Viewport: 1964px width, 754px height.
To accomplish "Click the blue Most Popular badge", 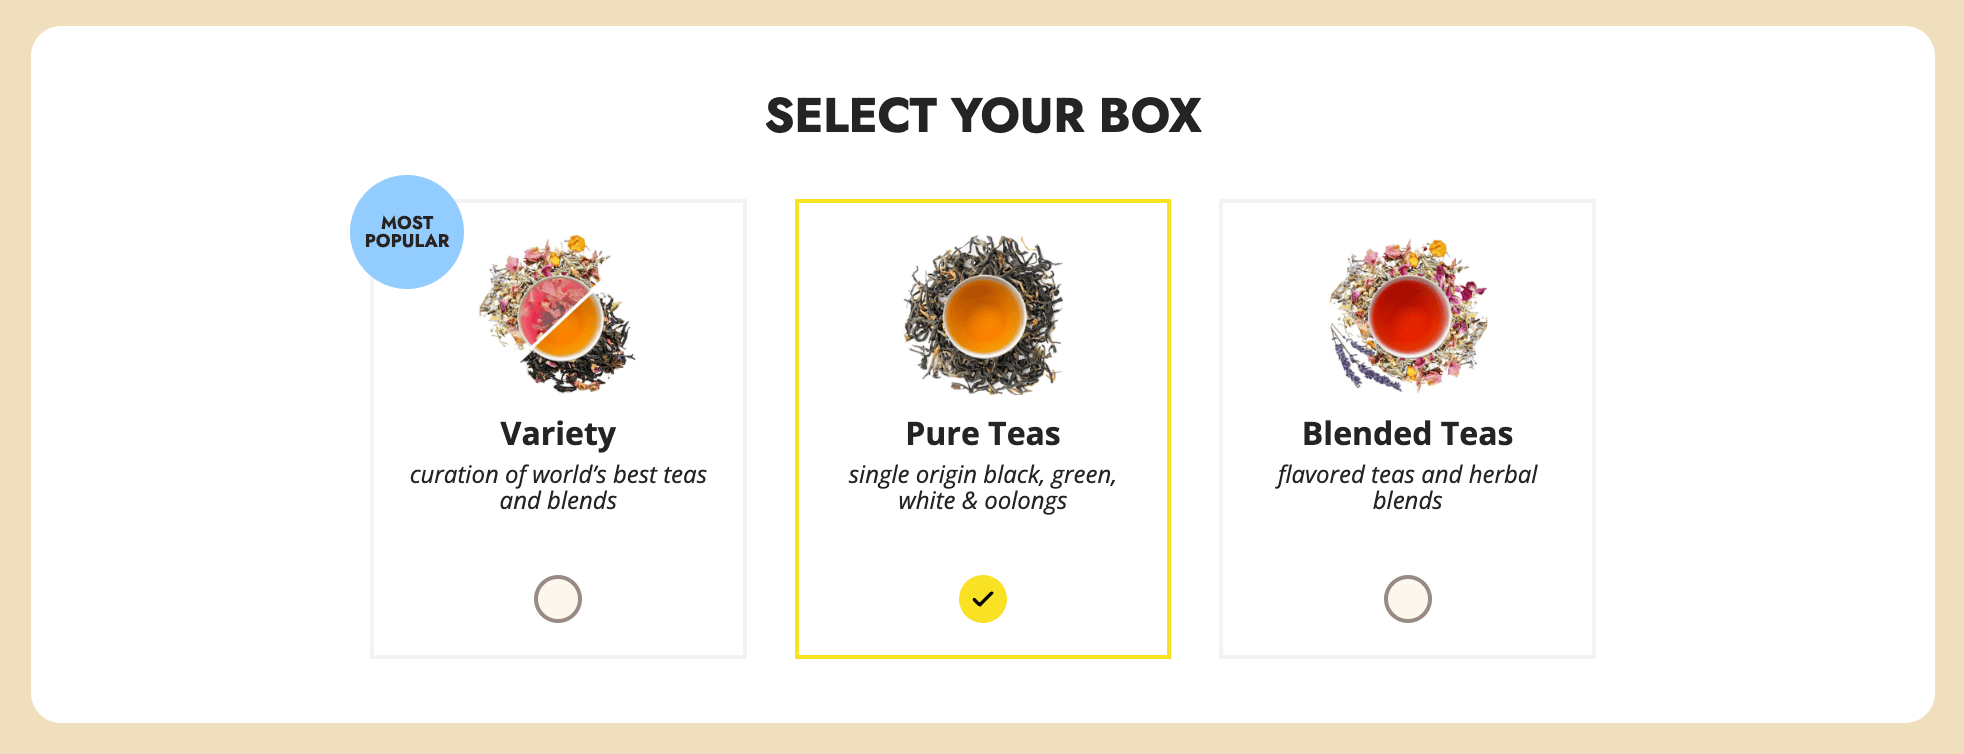I will (x=406, y=232).
